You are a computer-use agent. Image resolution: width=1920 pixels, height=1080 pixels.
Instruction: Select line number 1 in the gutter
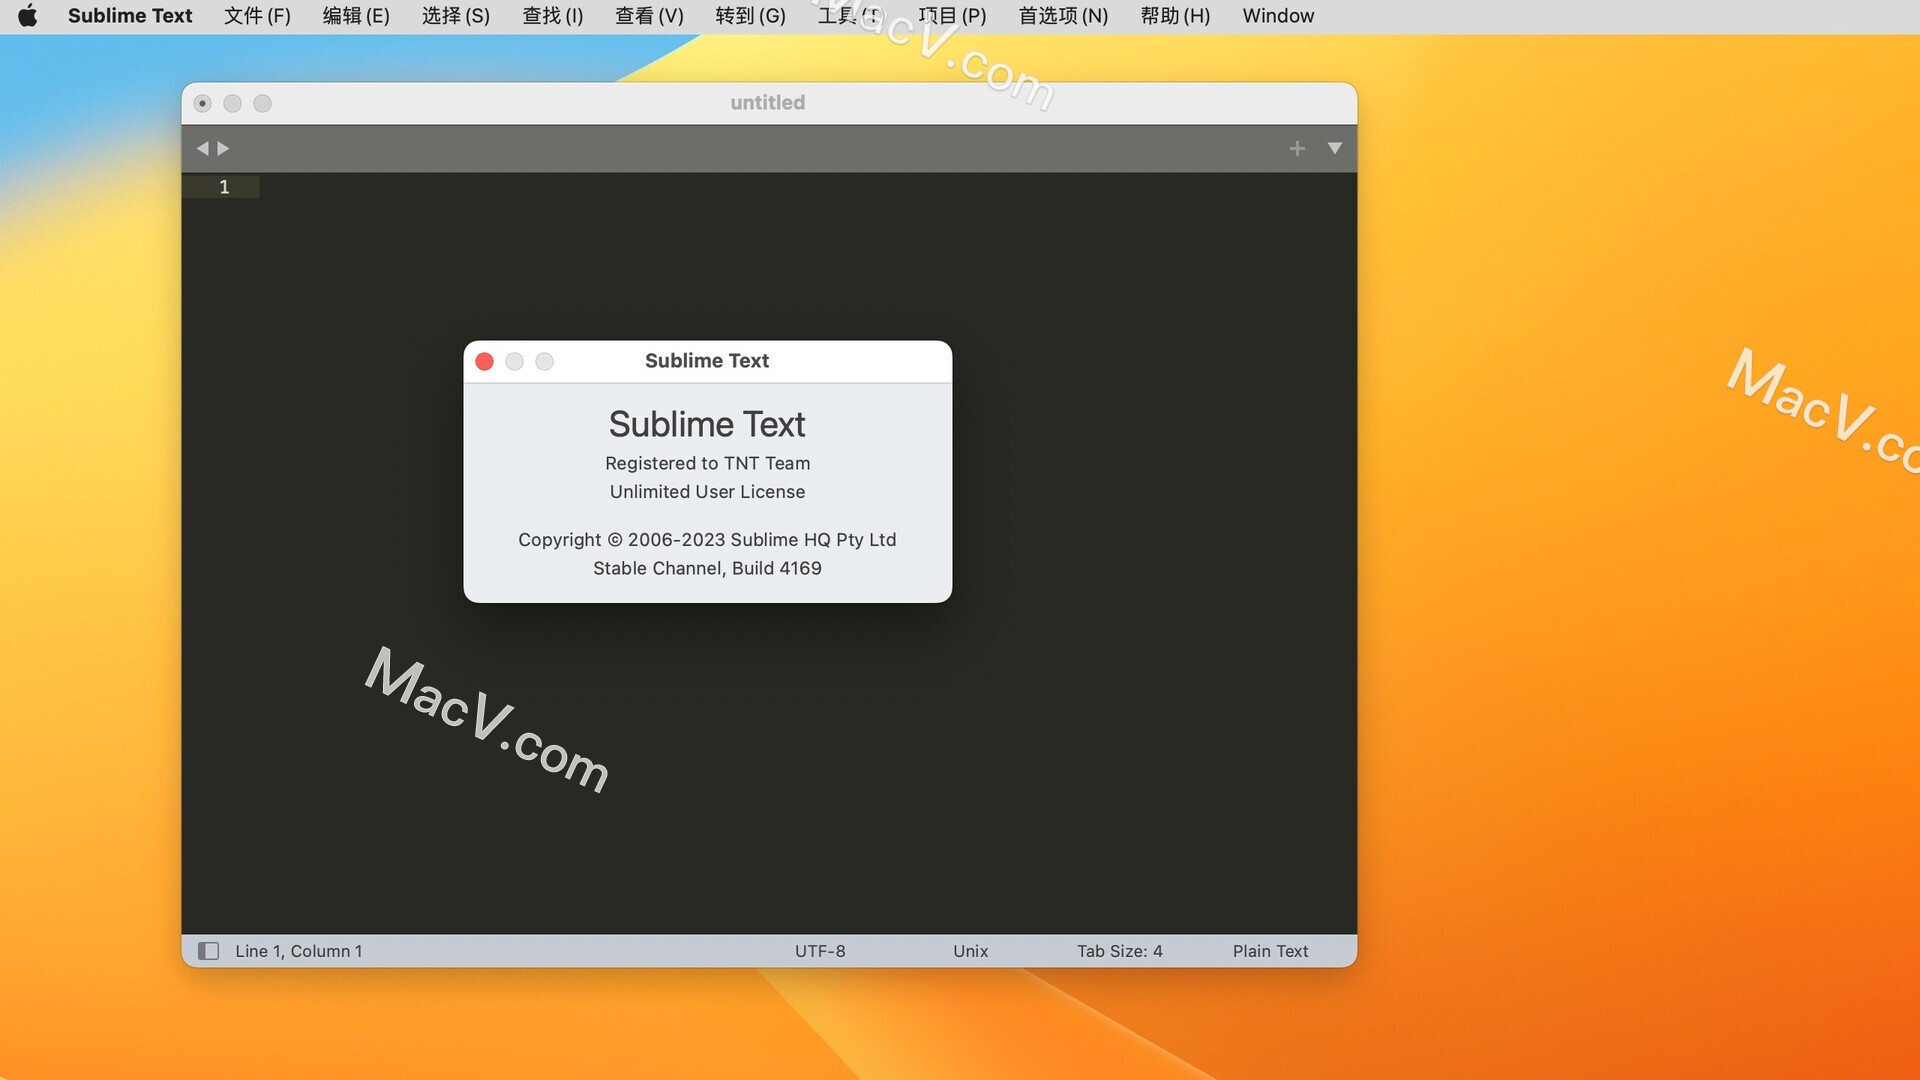click(224, 187)
